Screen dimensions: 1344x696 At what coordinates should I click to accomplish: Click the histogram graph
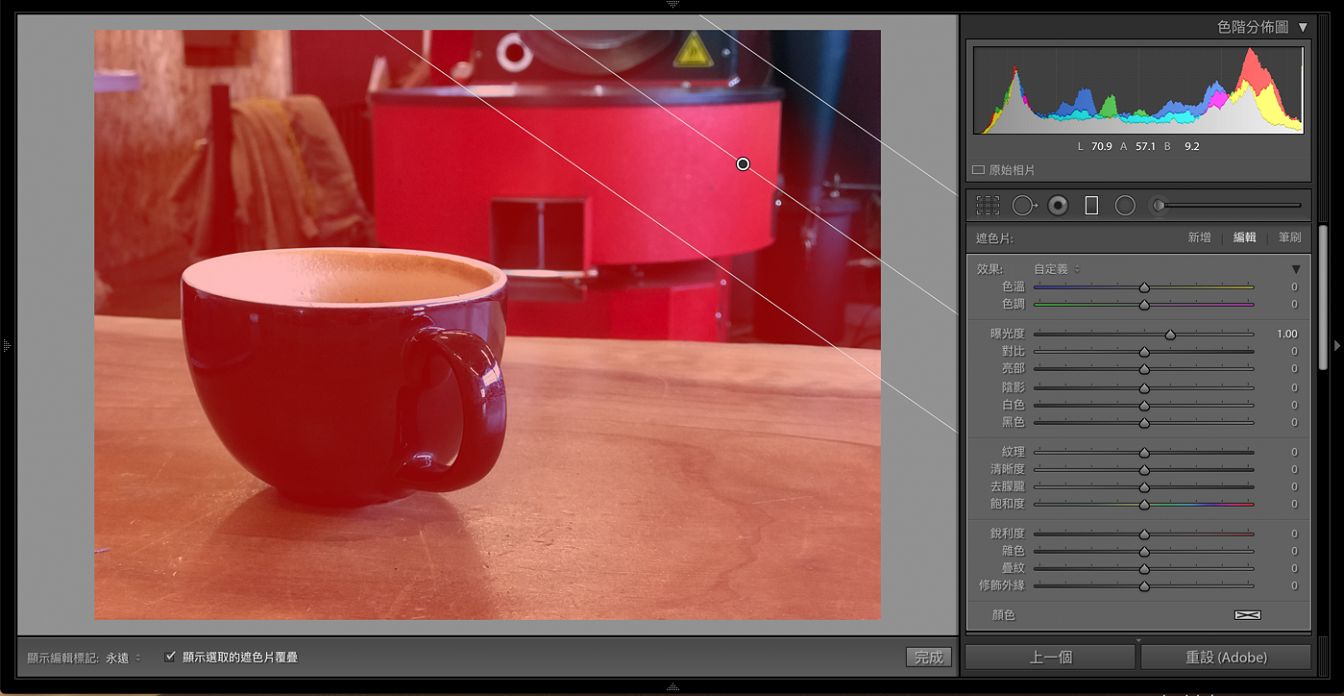(1138, 90)
